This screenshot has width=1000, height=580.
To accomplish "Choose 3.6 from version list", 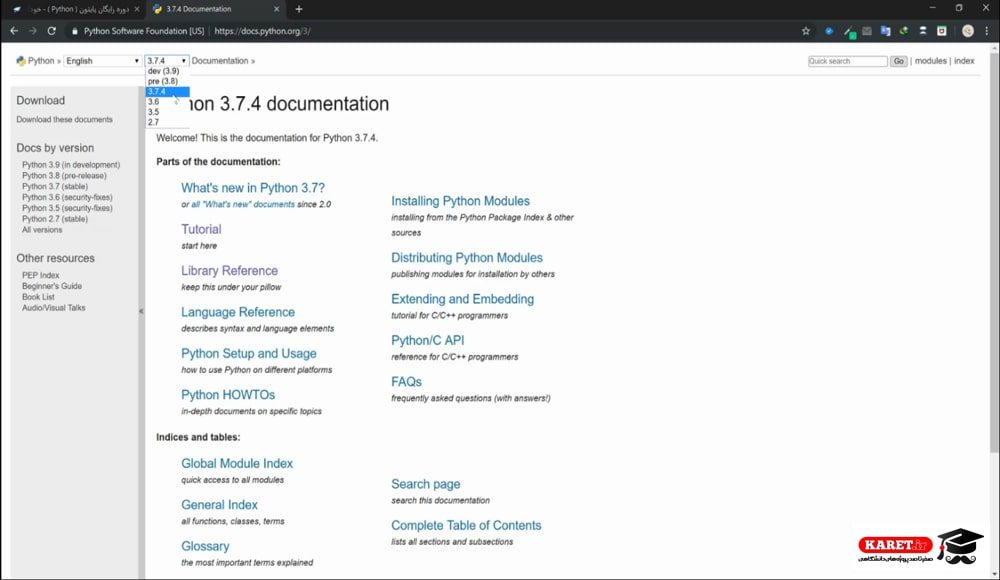I will pos(167,101).
